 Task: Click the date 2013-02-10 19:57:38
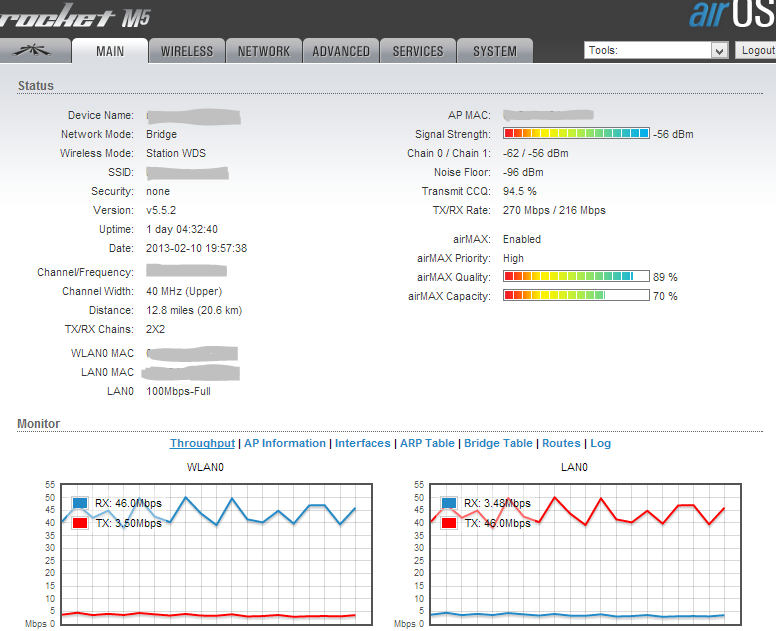coord(196,248)
